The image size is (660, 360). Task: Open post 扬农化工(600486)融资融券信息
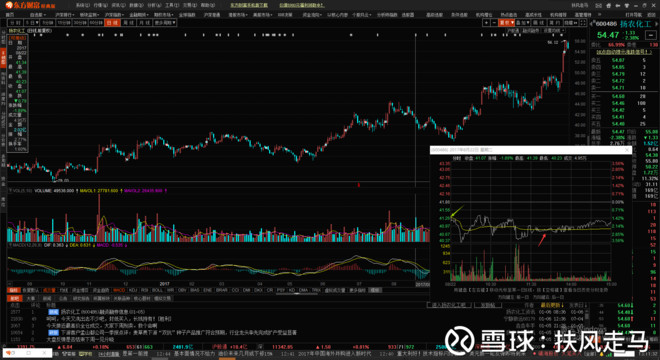click(x=103, y=312)
